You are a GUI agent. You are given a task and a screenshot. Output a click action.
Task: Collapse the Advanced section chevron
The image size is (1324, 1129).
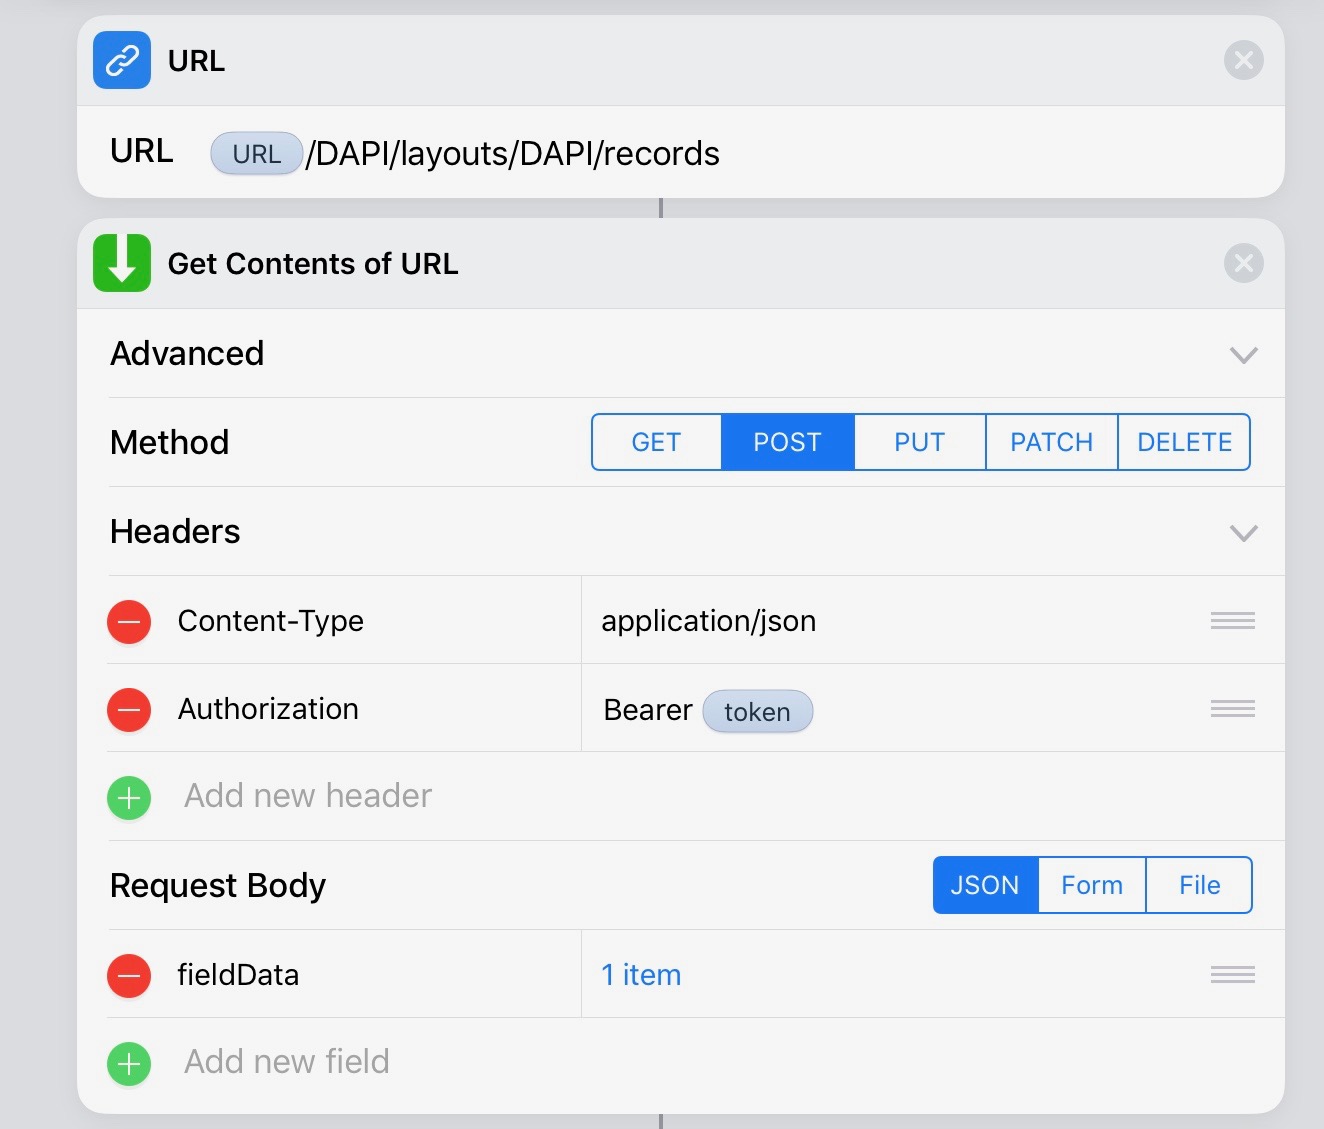[1243, 355]
